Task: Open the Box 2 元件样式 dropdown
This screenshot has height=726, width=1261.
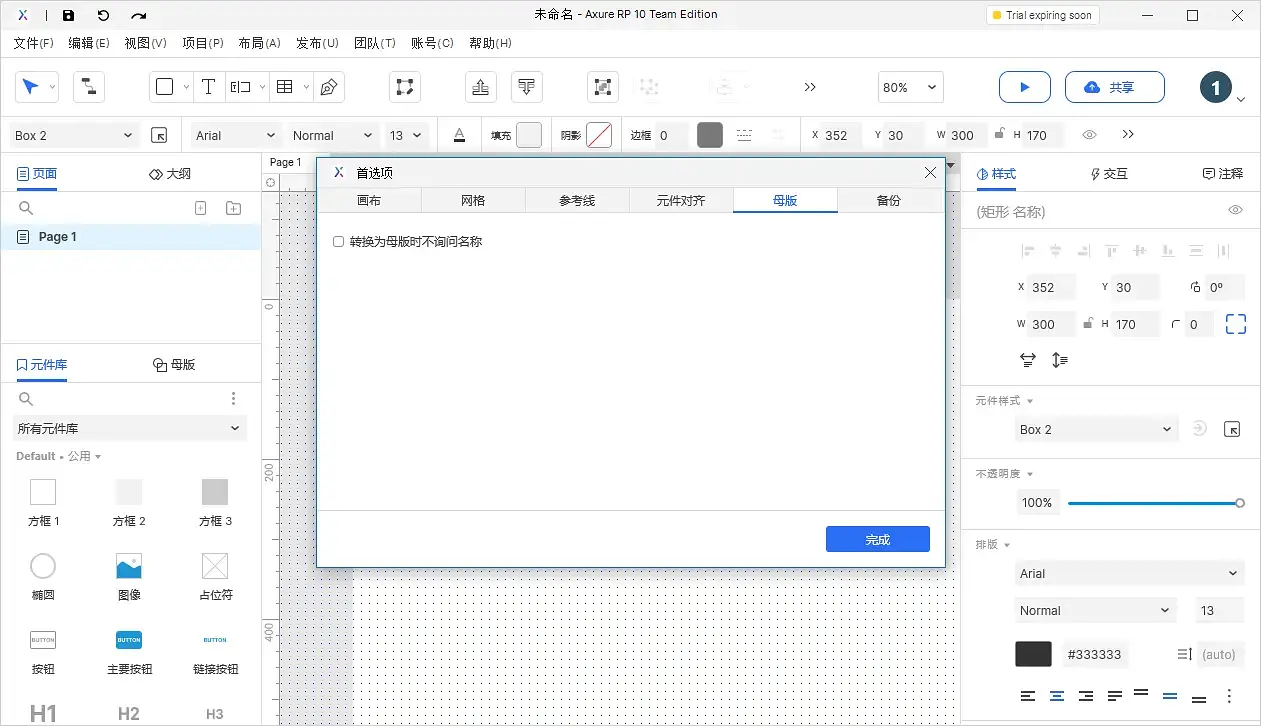Action: pyautogui.click(x=1096, y=429)
